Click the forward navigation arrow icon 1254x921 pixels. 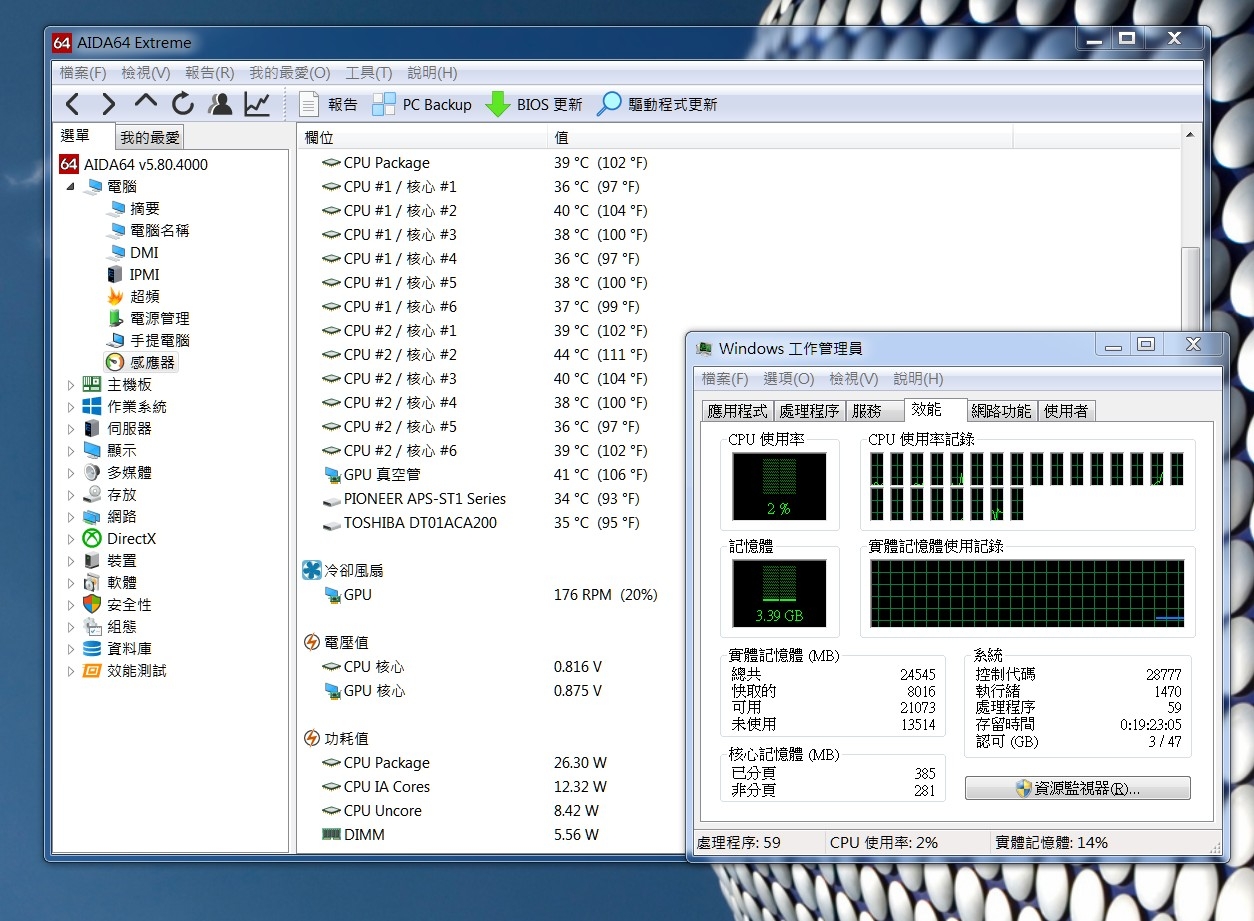(x=108, y=104)
